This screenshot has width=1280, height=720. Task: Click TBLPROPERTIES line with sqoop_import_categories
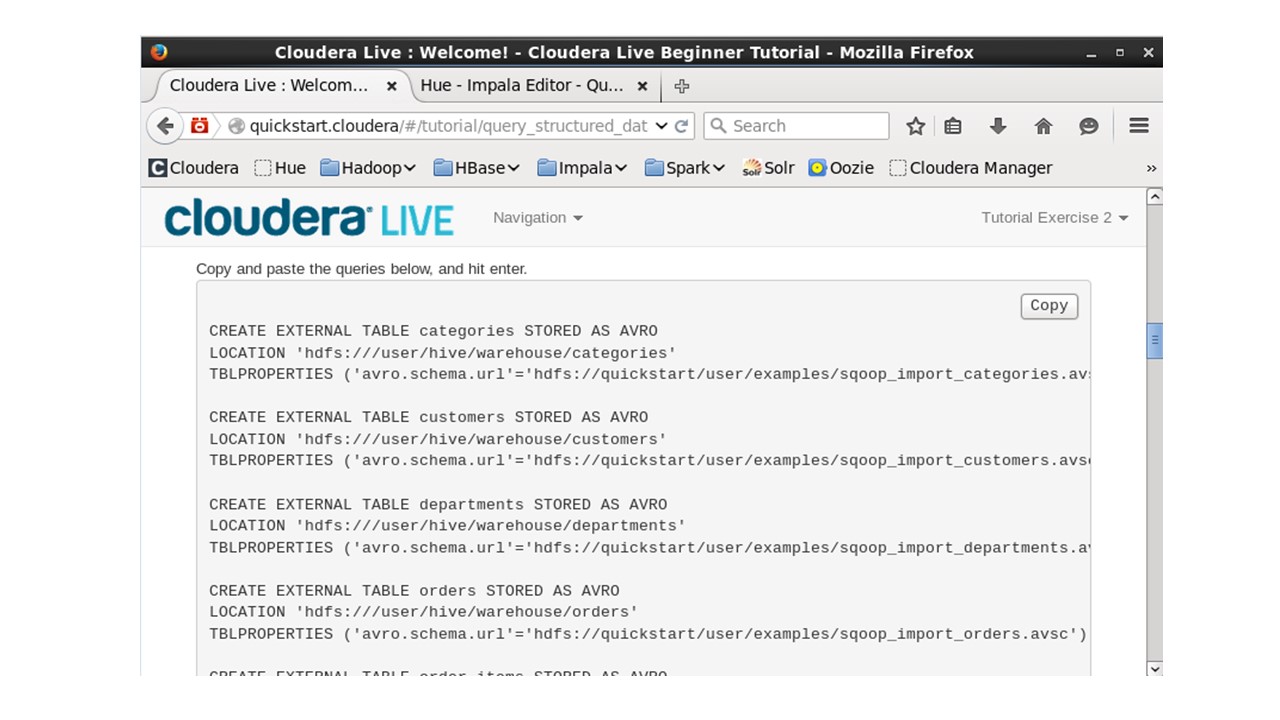(649, 374)
